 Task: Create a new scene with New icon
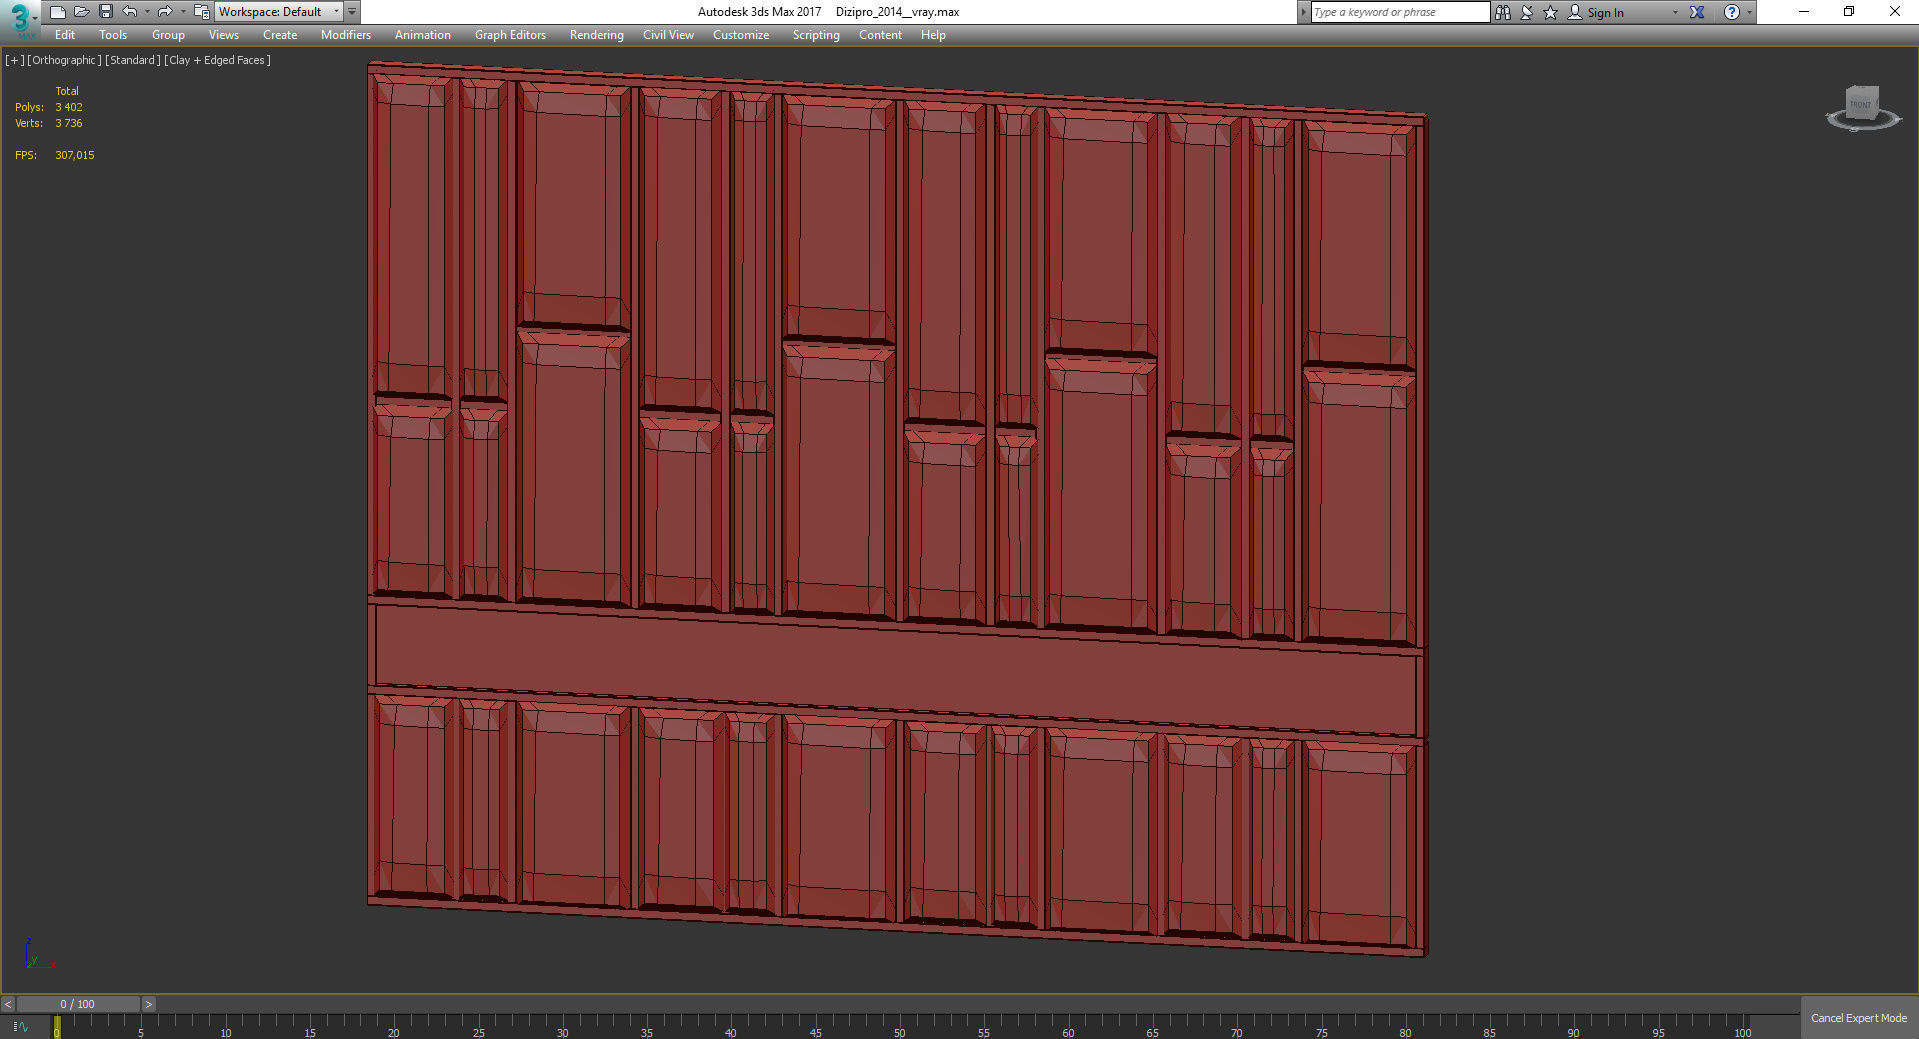pos(58,12)
